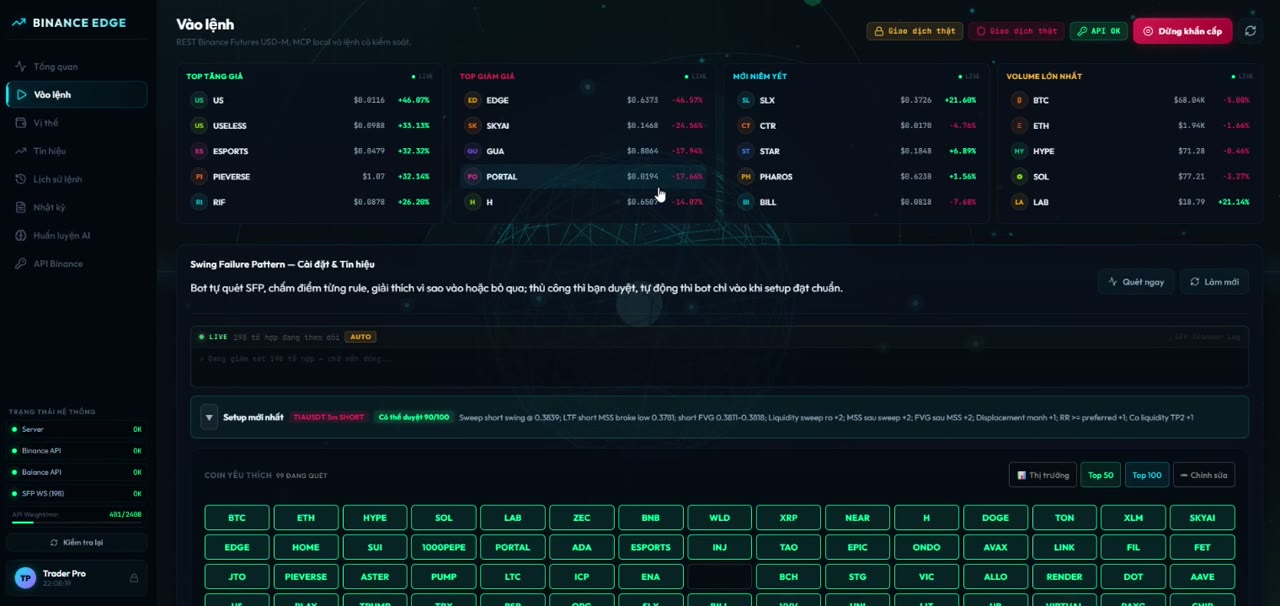Click BTC coin icon in Volume lớn nhất
The height and width of the screenshot is (606, 1280).
(1019, 100)
